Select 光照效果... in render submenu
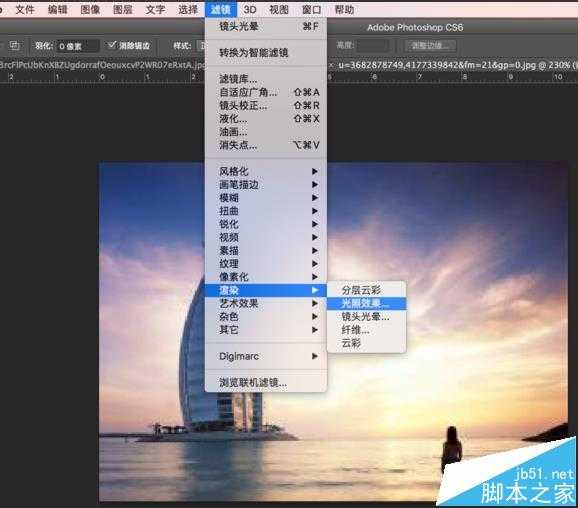Screen dimensions: 578x508 tap(366, 304)
